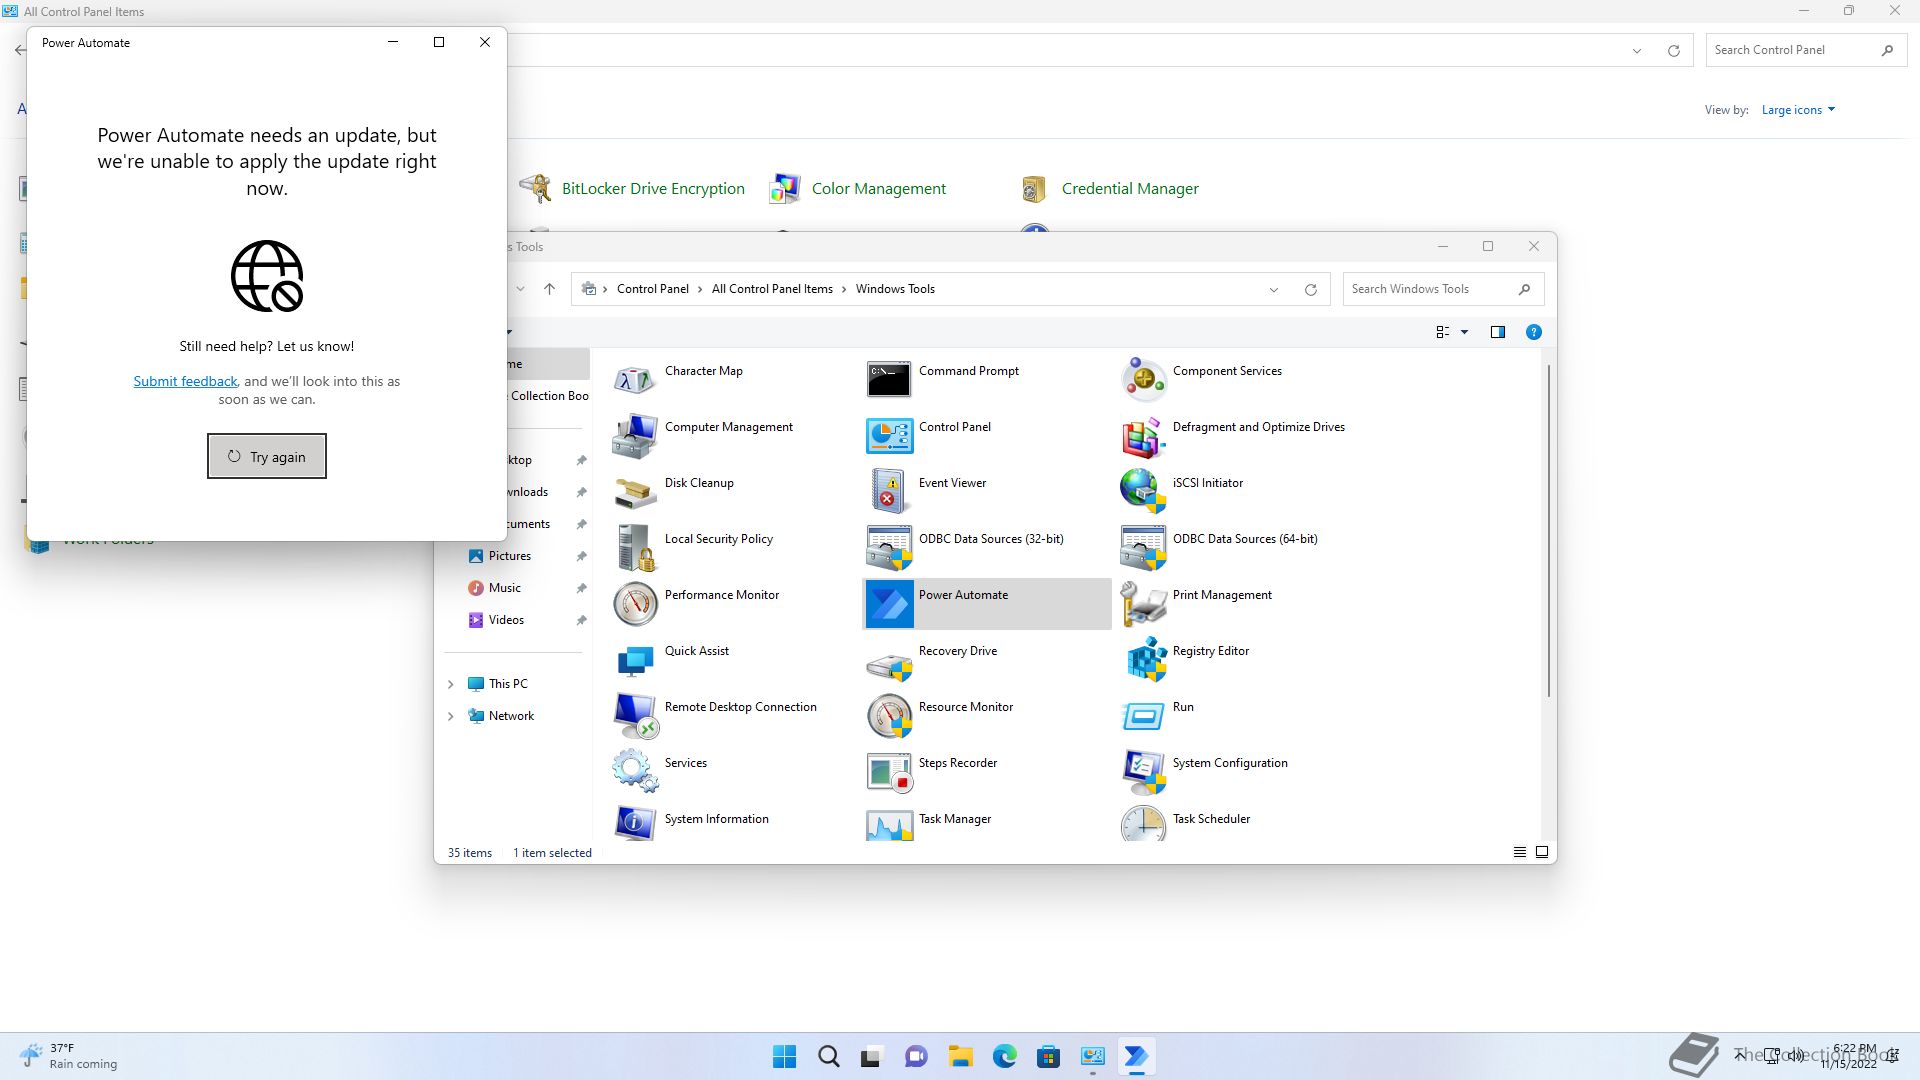Viewport: 1920px width, 1080px height.
Task: Select Quick Assist icon
Action: (635, 660)
